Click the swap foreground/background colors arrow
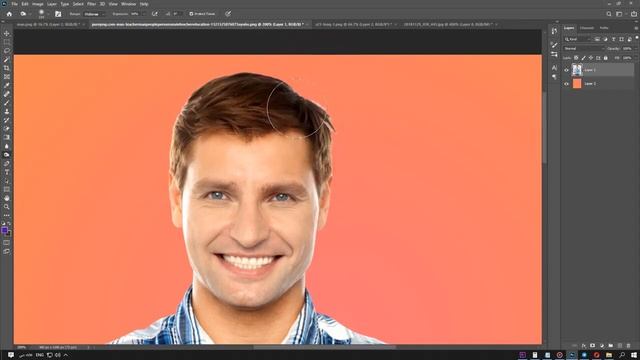640x360 pixels. (10, 224)
